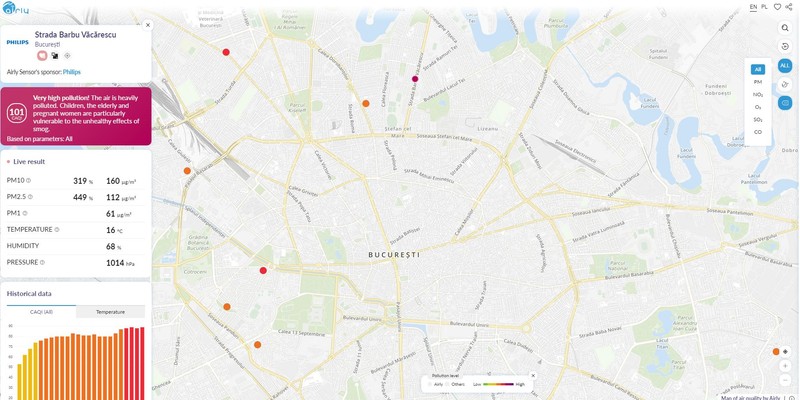Screen dimensions: 800x400
Task: Click the PM2.5 percentage '449 %'
Action: pyautogui.click(x=83, y=197)
